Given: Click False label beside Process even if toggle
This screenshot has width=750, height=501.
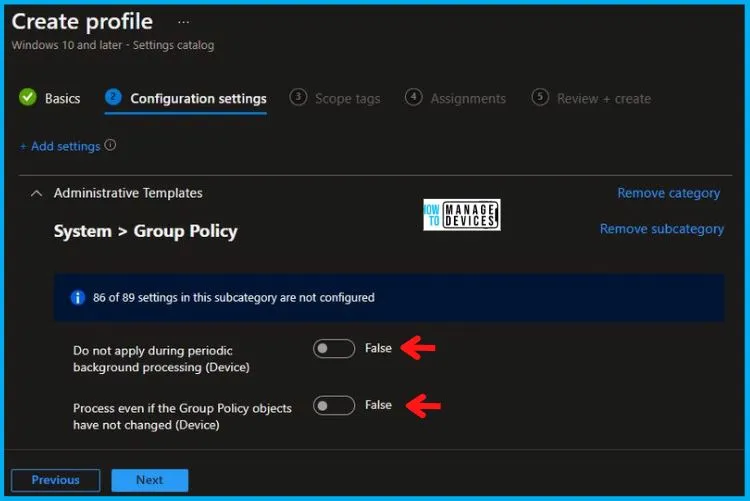Looking at the screenshot, I should [x=378, y=405].
